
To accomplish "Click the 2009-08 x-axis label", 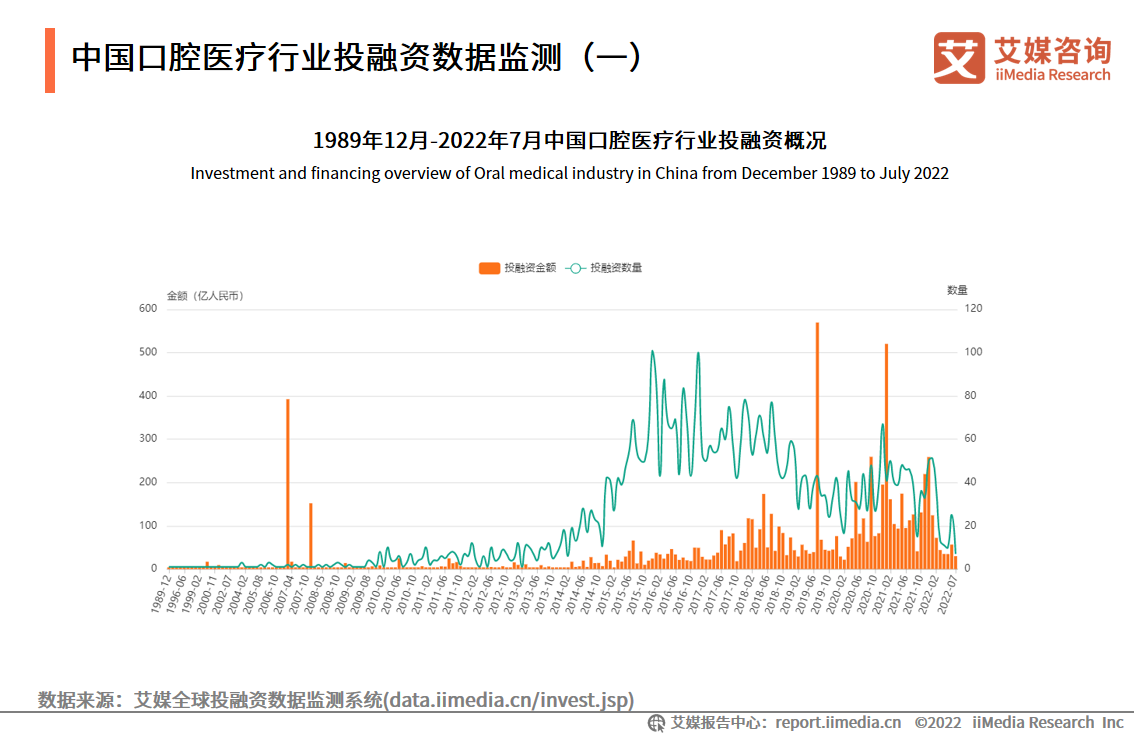I will [x=360, y=594].
